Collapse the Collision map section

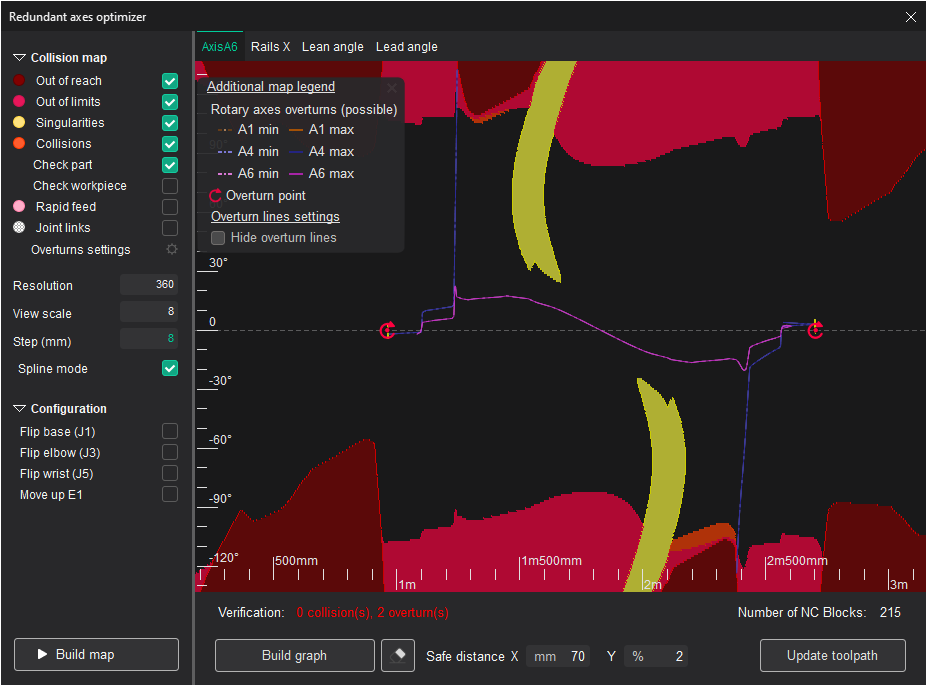[19, 58]
